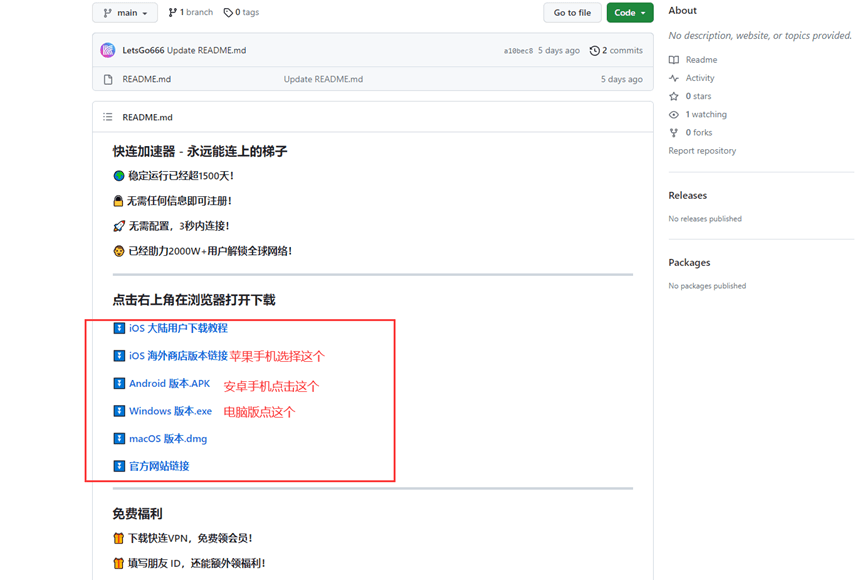
Task: Open latest commit message Update README.md beside LetsGo666
Action: pos(206,50)
